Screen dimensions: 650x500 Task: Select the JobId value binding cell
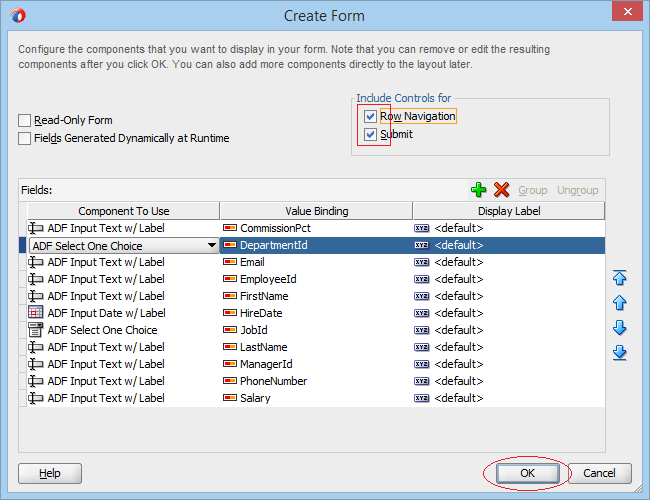(x=316, y=330)
